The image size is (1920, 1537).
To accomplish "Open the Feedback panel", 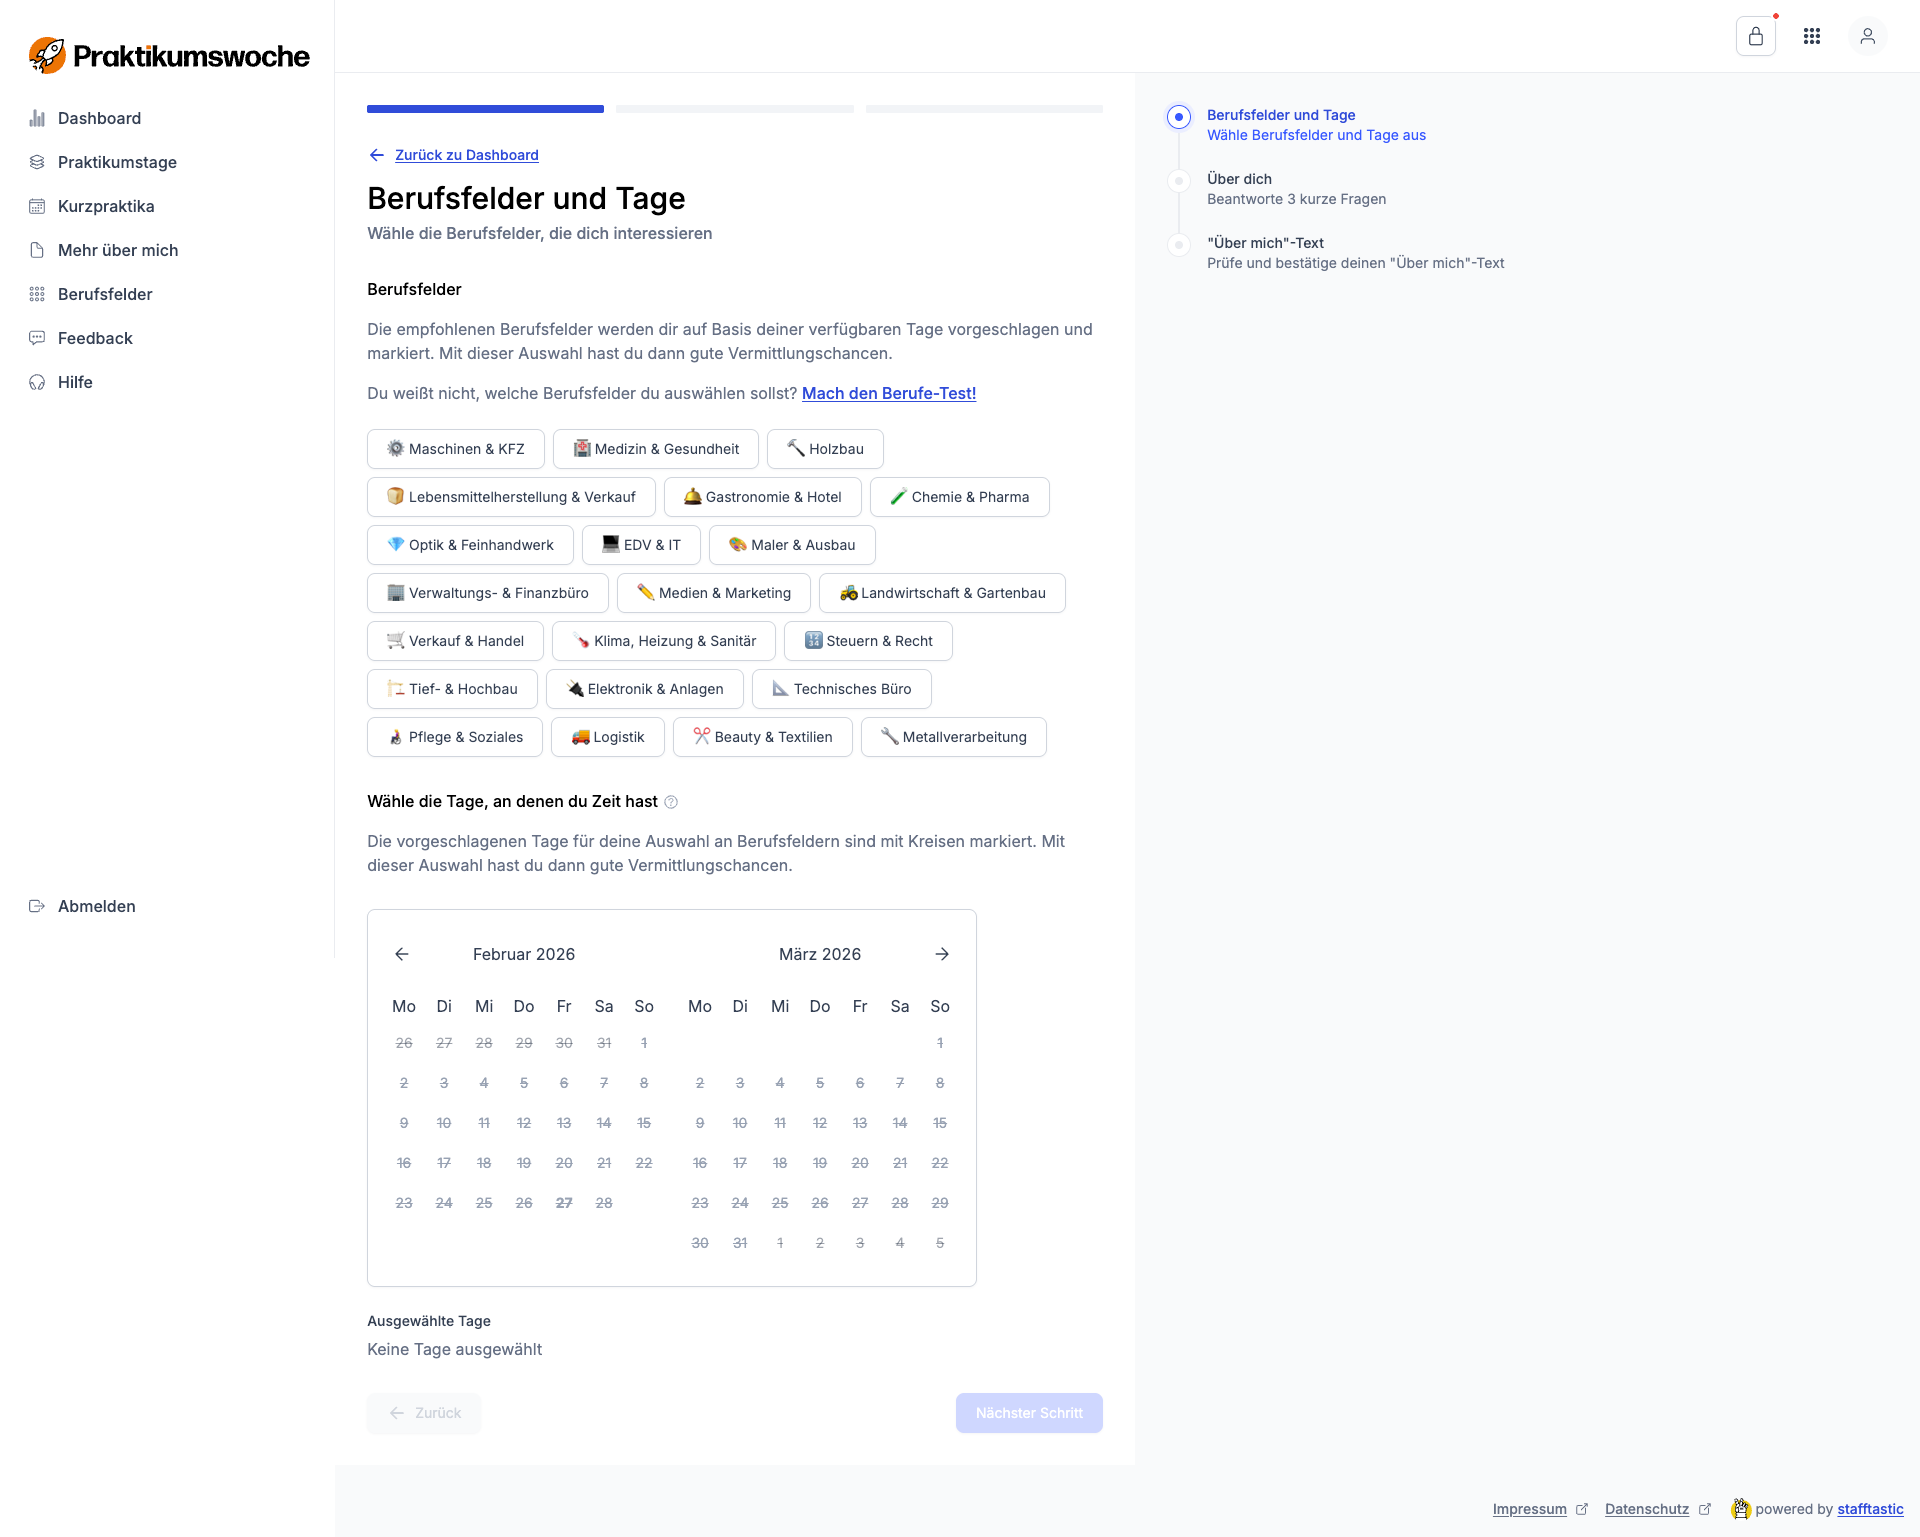I will coord(95,338).
